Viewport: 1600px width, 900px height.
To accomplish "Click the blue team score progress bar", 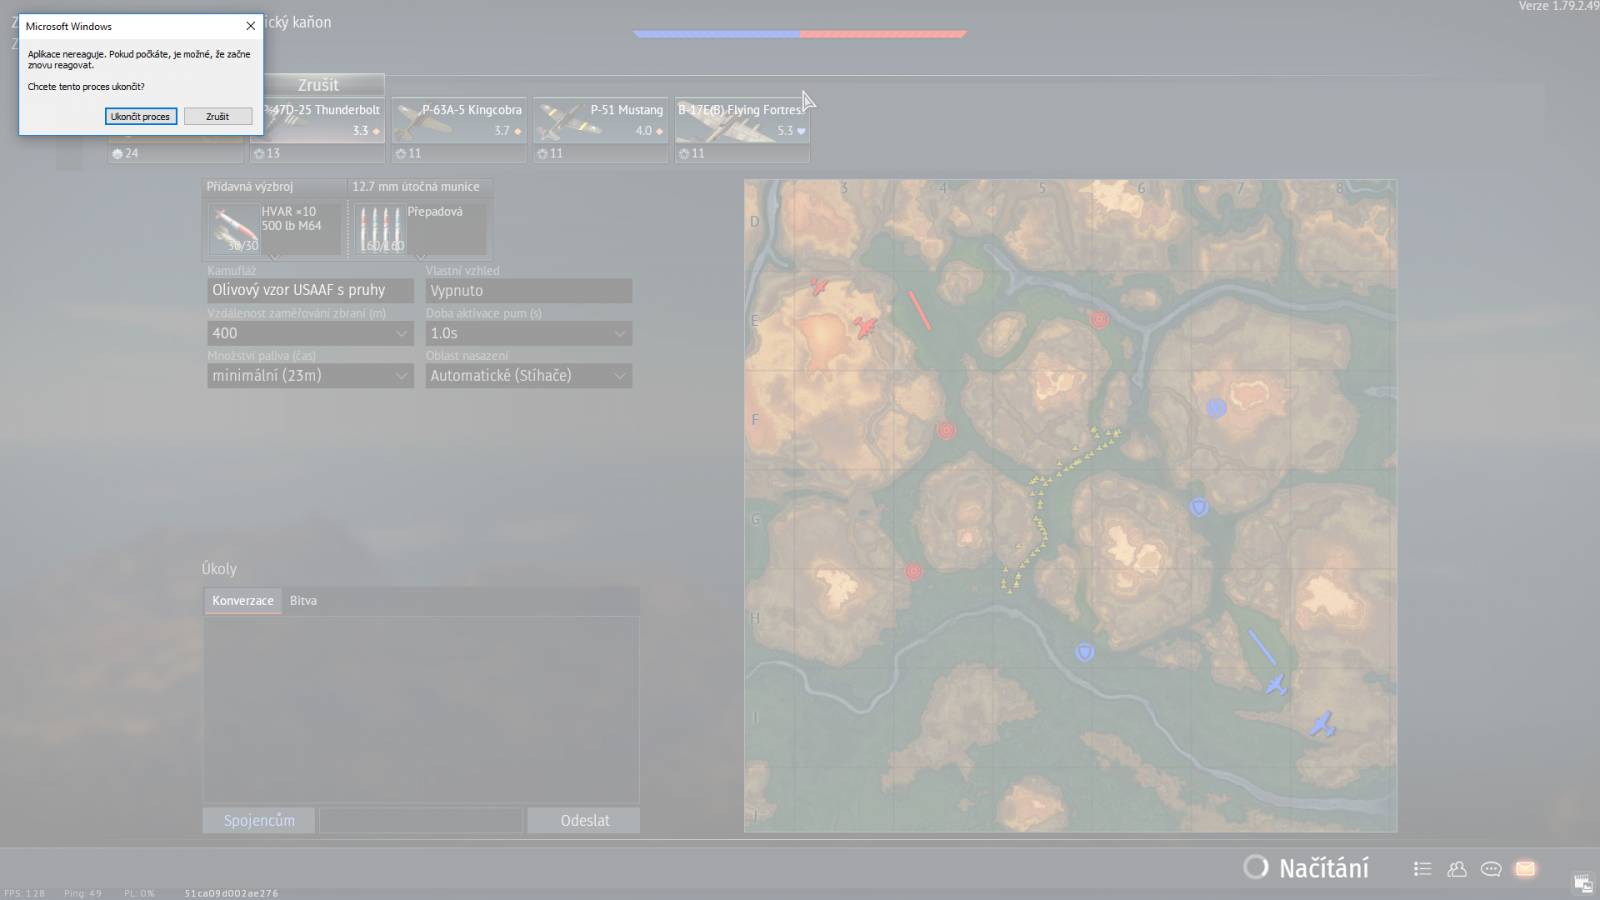I will [x=716, y=34].
